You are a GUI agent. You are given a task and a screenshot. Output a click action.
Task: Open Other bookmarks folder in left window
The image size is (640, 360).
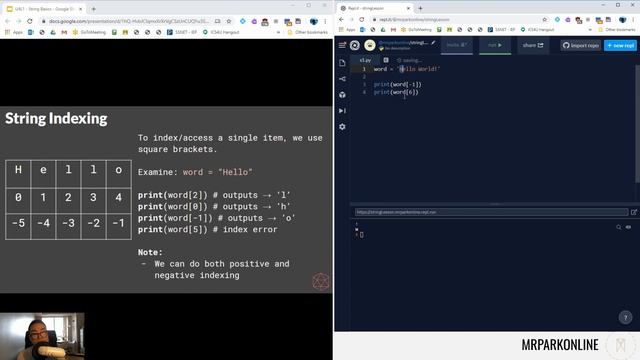tap(308, 32)
